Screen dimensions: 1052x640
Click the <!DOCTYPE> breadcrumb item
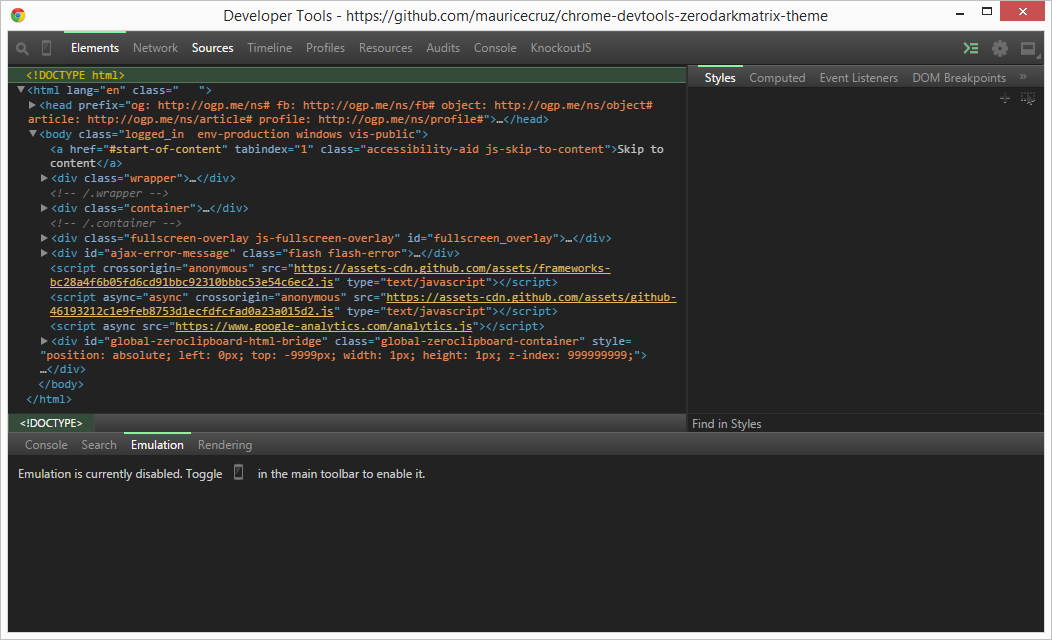coord(51,423)
